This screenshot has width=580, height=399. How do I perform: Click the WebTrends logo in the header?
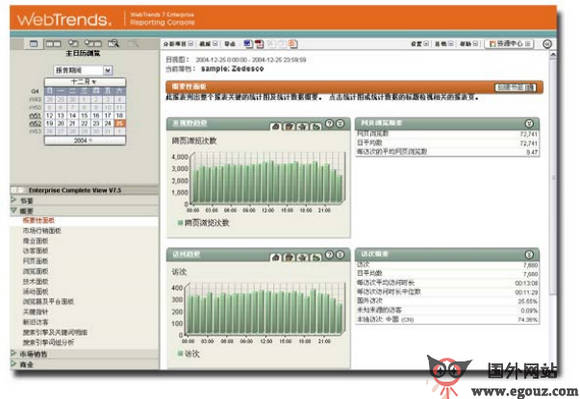click(64, 19)
